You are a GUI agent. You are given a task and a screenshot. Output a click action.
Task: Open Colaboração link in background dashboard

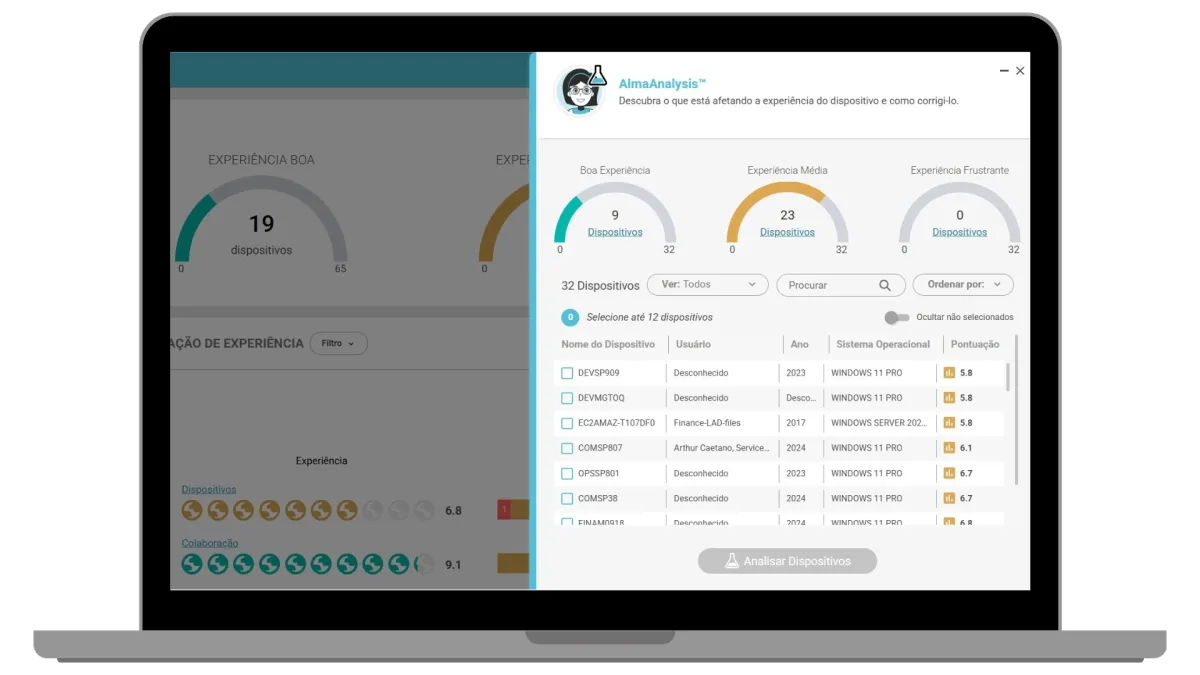[210, 543]
